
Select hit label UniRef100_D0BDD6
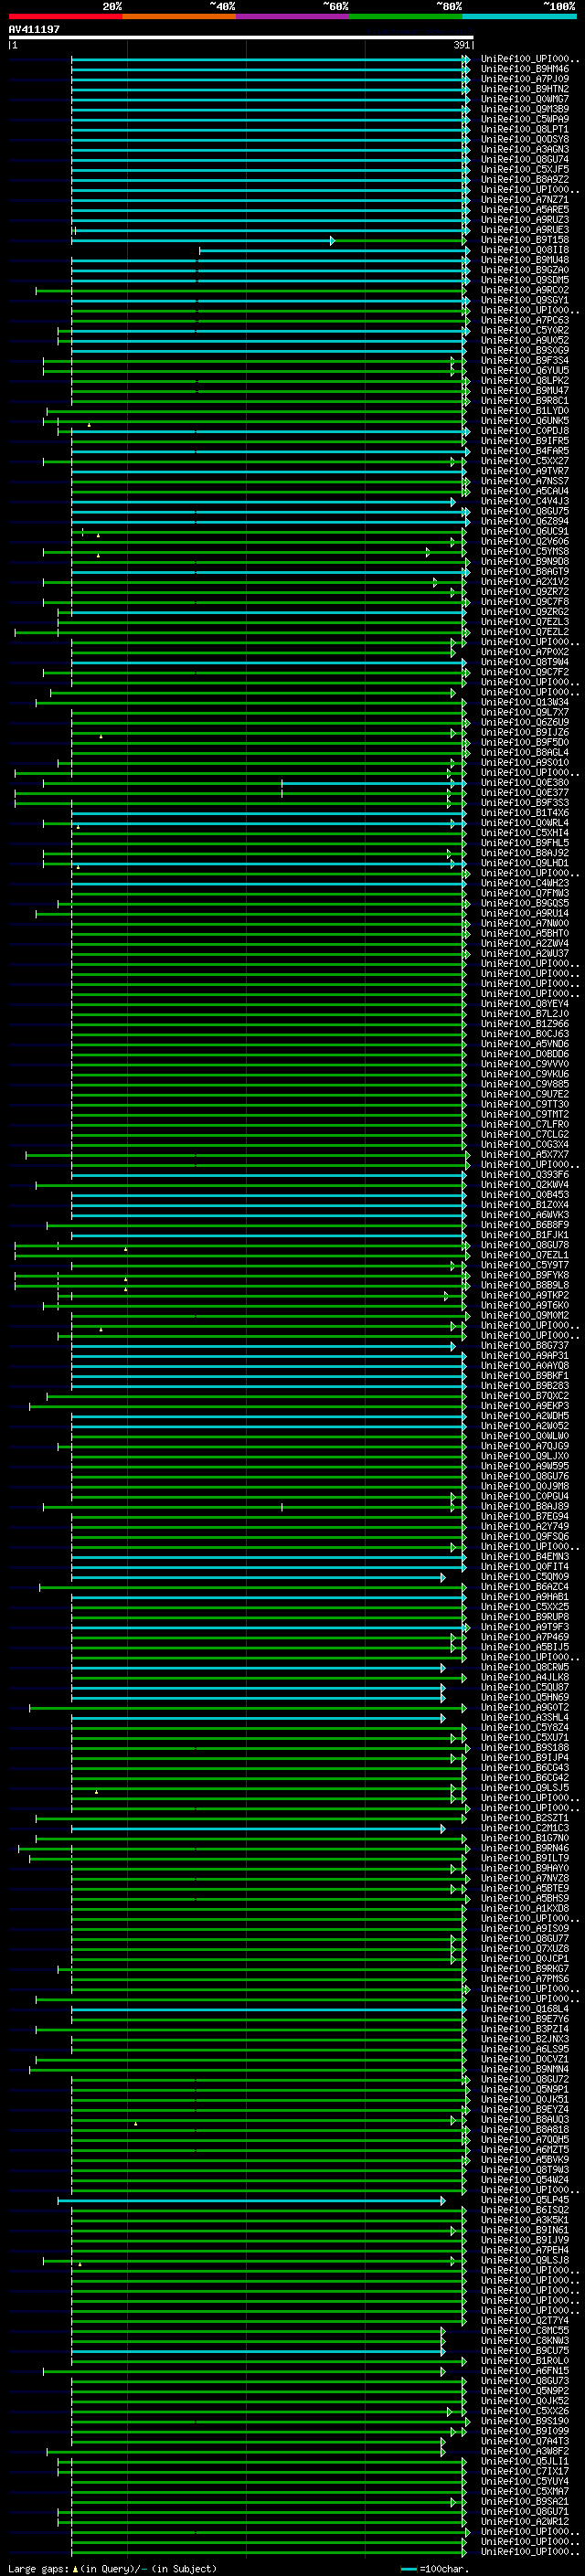point(525,1054)
